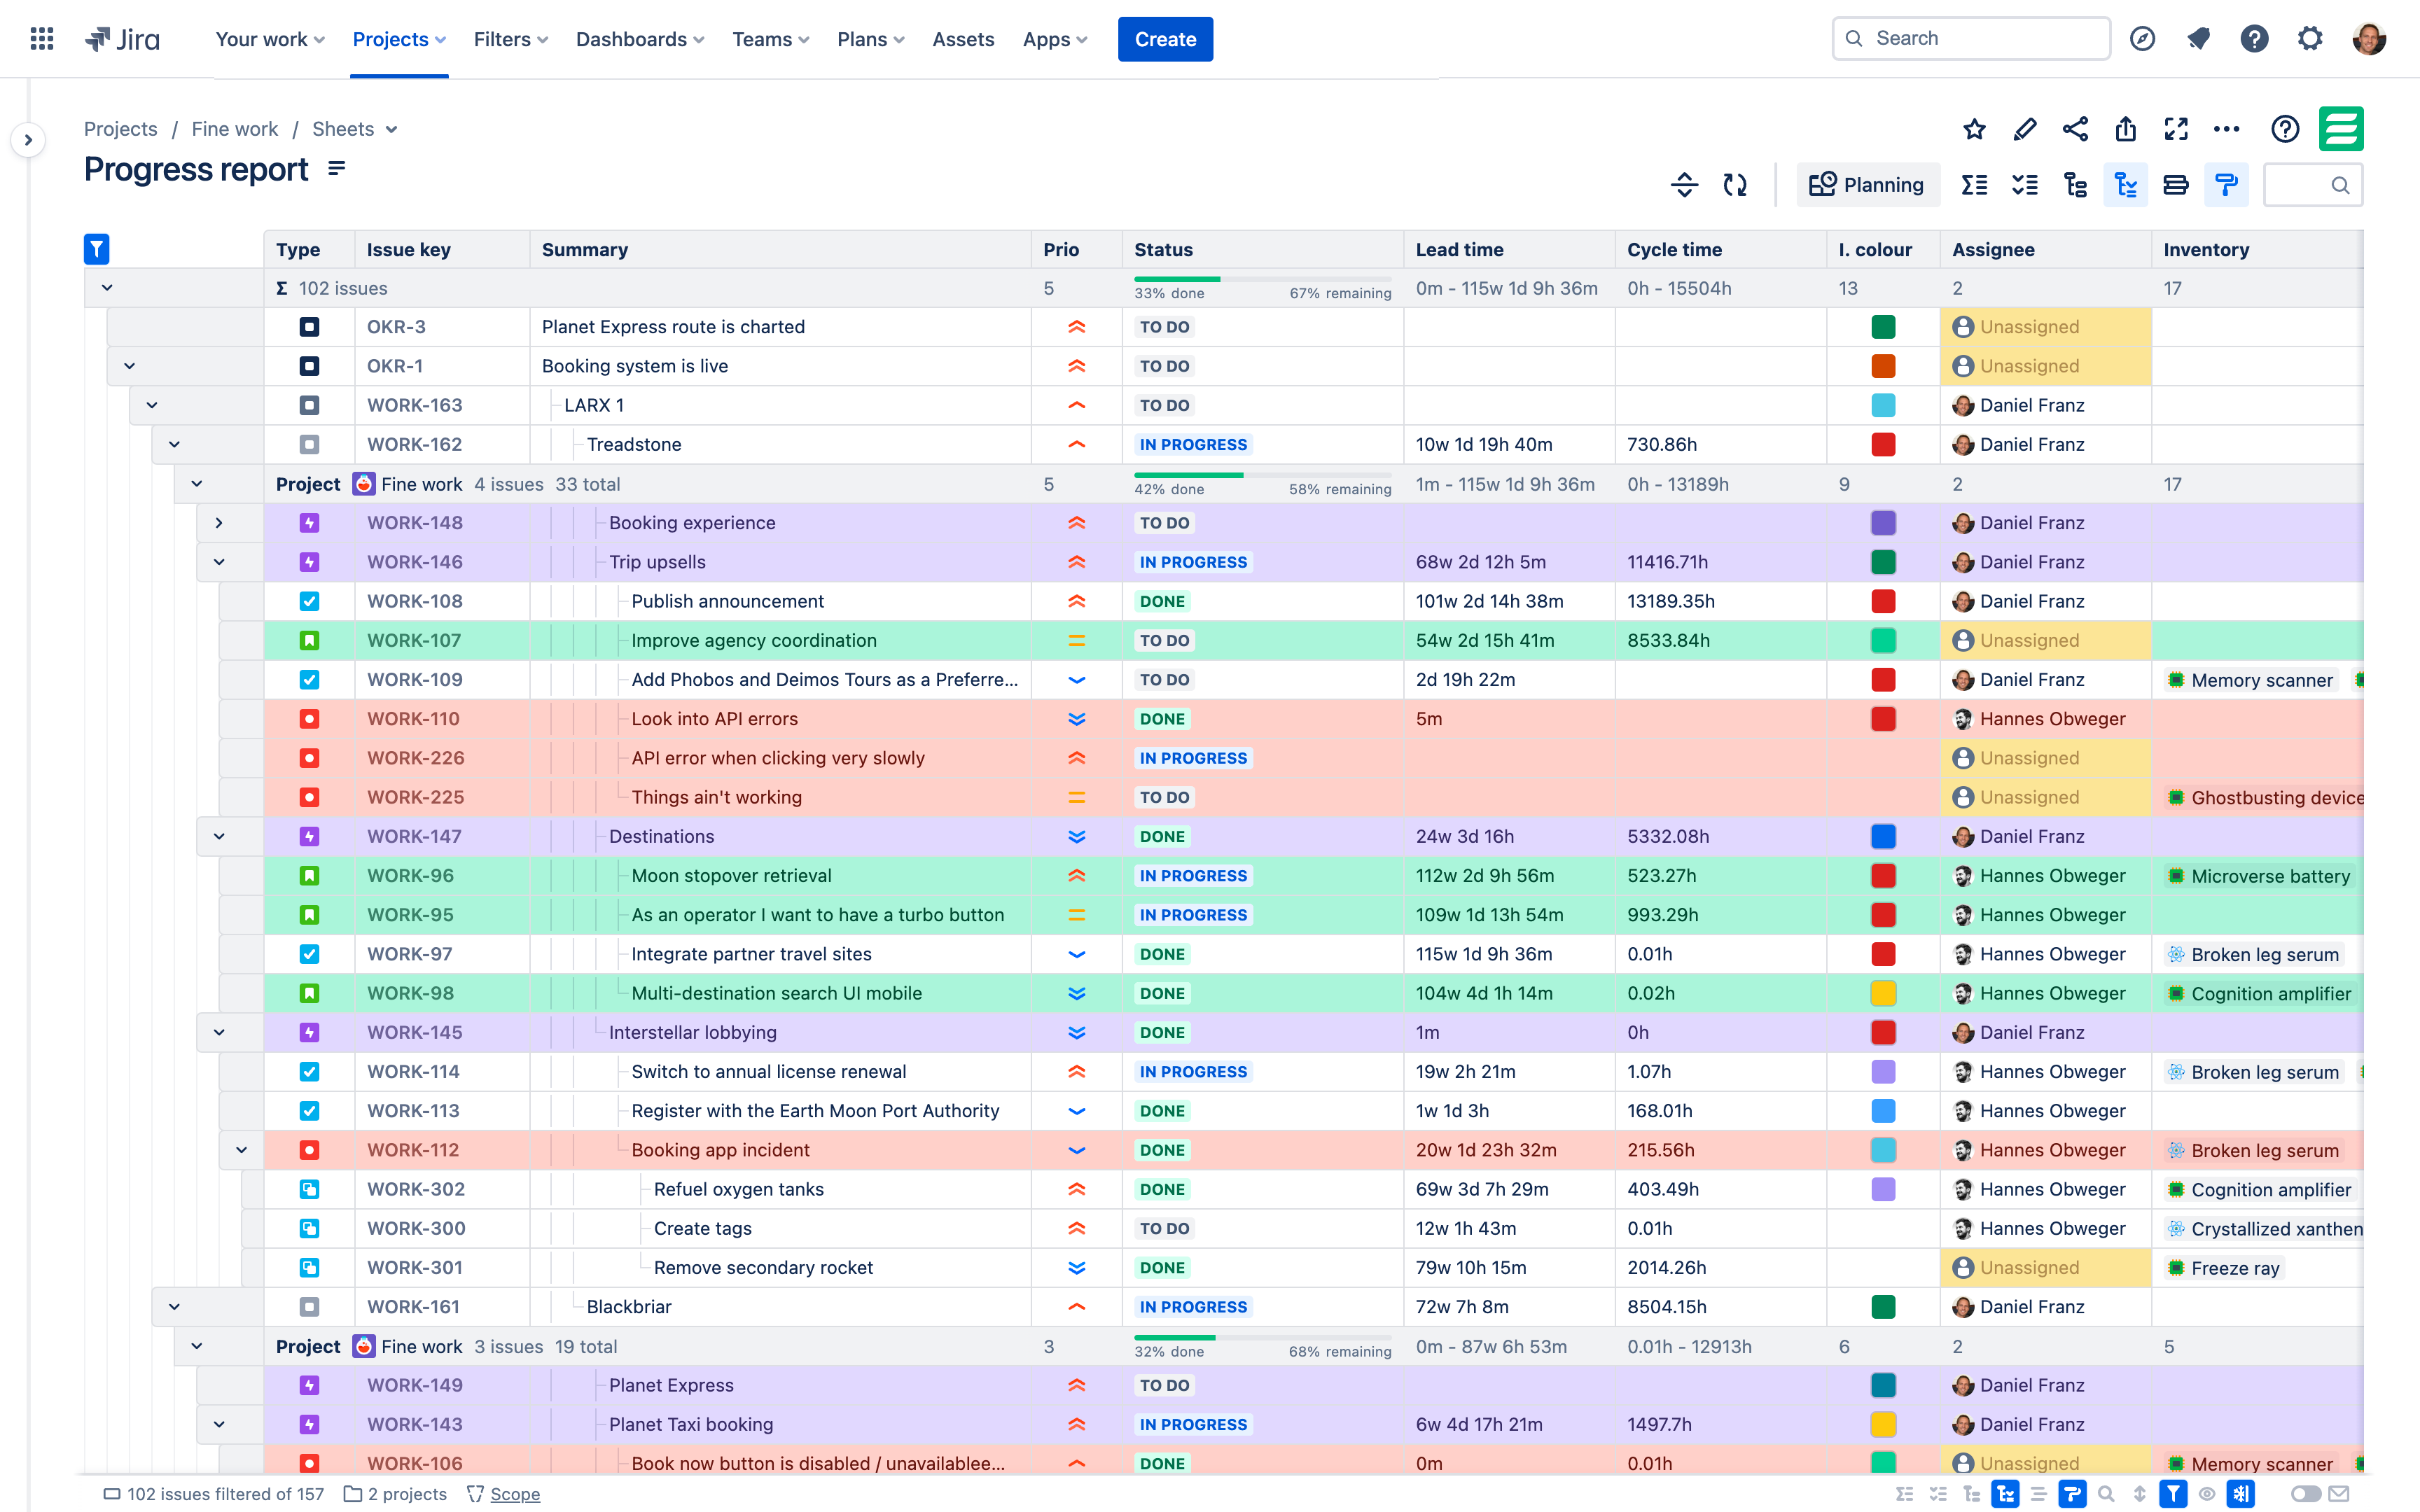This screenshot has height=1512, width=2420.
Task: Flip the toggle switch at bottom right
Action: 2307,1494
